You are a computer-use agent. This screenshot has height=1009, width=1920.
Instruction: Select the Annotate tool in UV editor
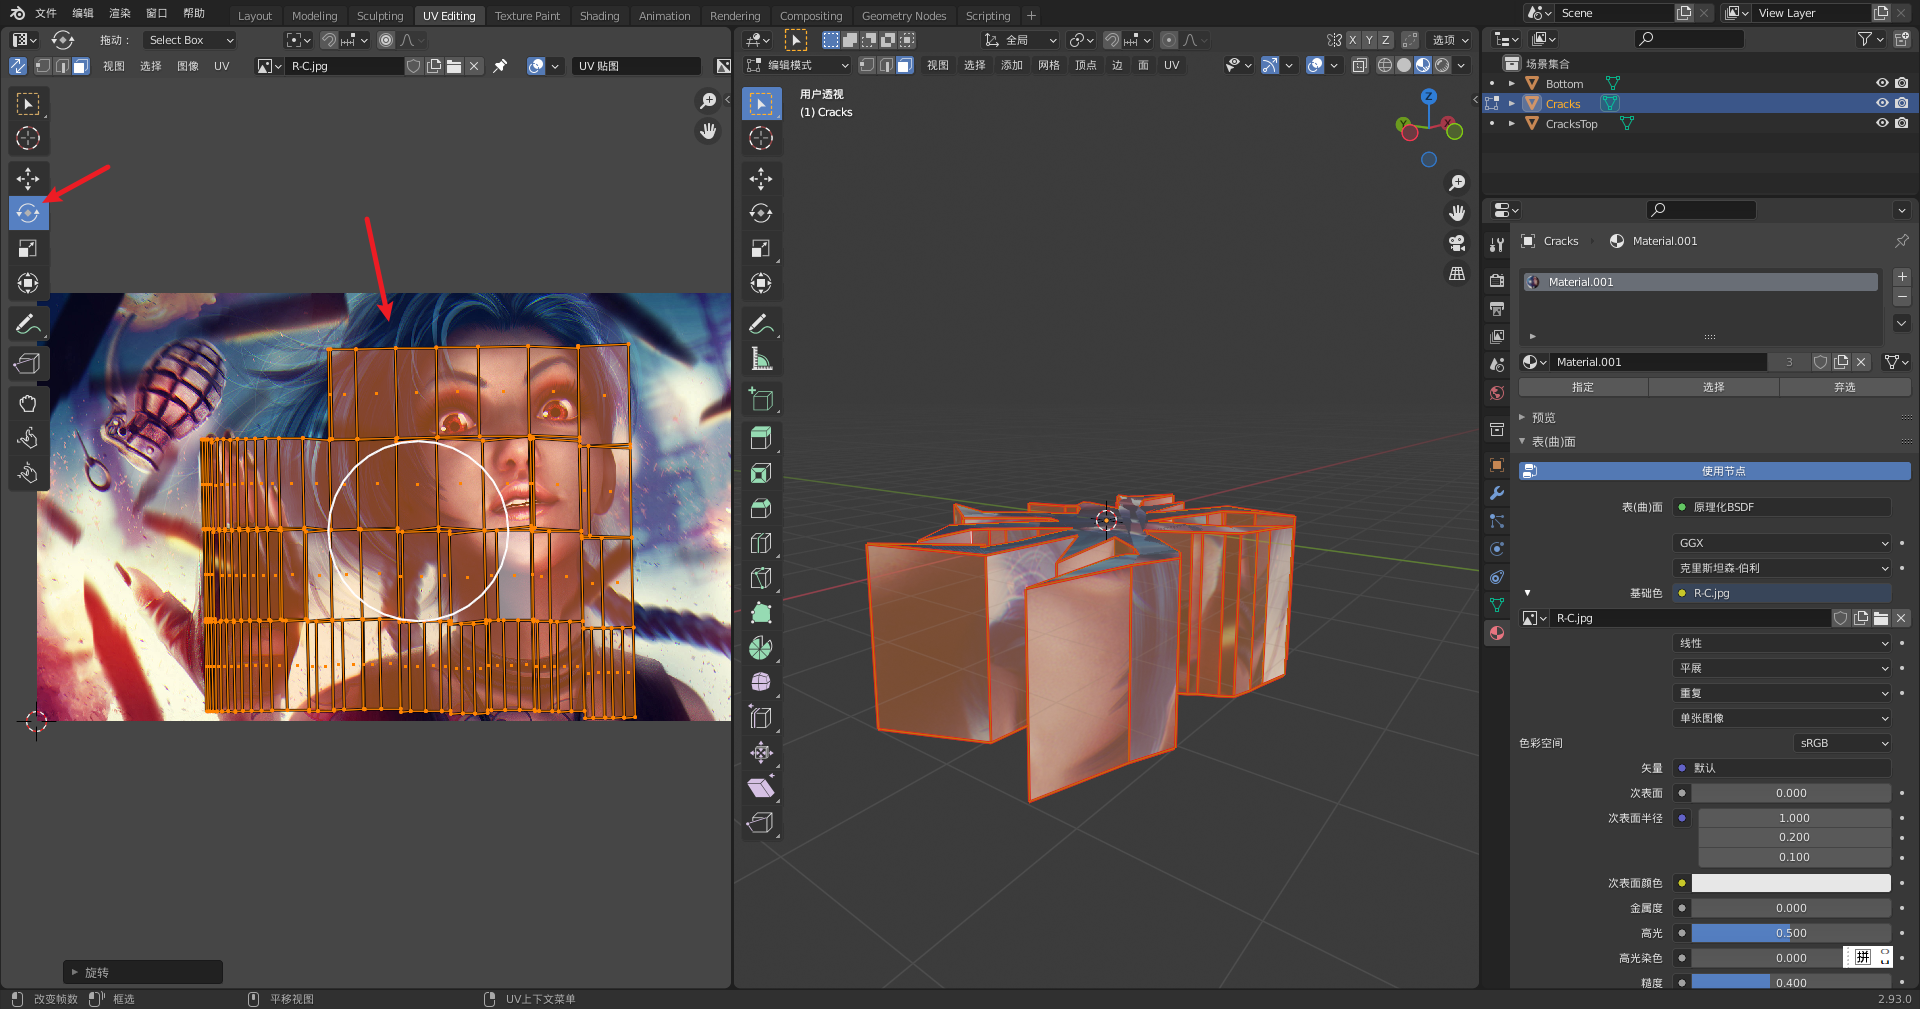(28, 324)
